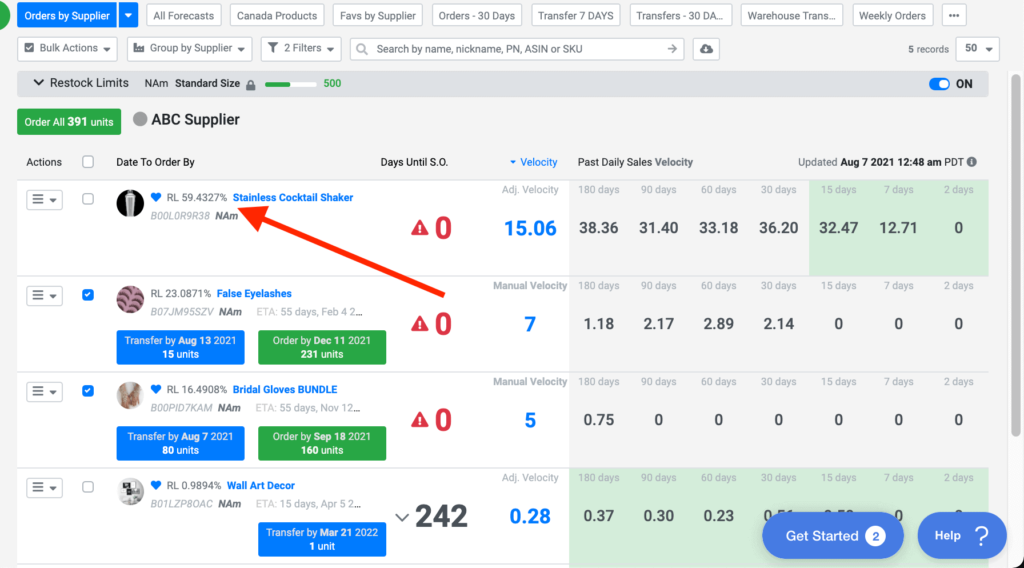Click the Restock Limits green progress bar
This screenshot has width=1024, height=568.
tap(290, 84)
